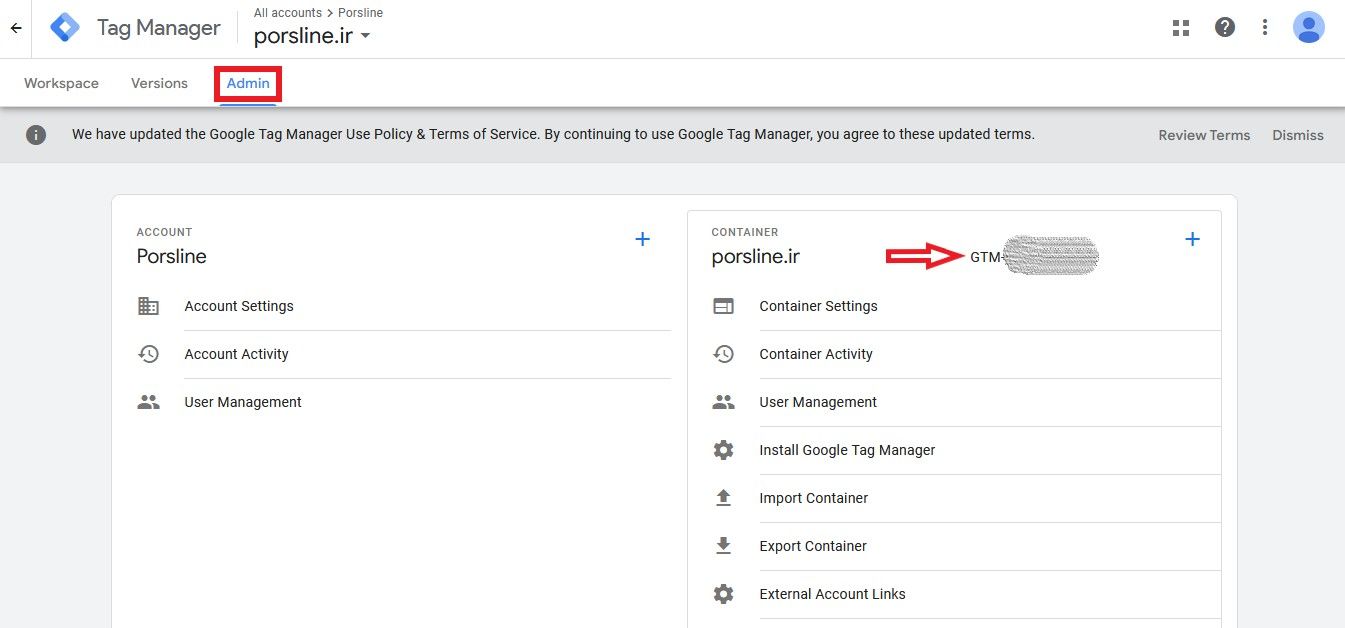Image resolution: width=1345 pixels, height=628 pixels.
Task: Open Container Settings
Action: click(x=818, y=306)
